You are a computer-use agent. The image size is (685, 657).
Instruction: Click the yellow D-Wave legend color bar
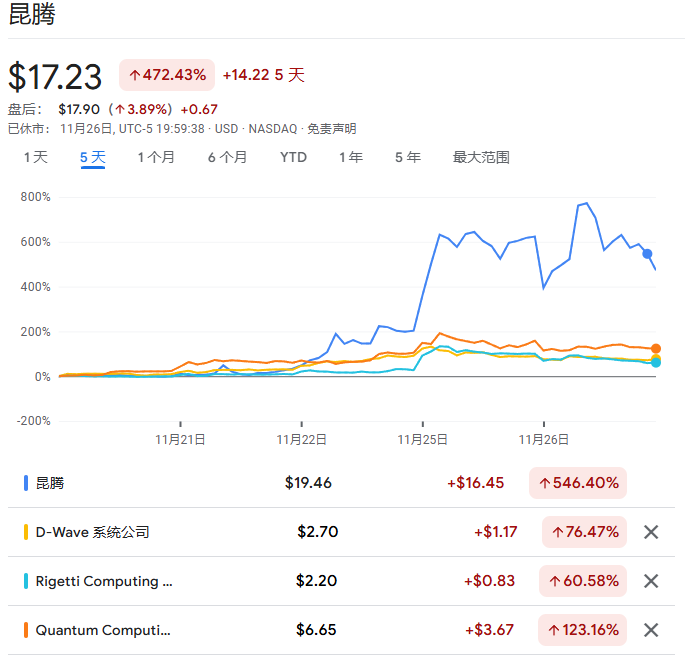coord(26,532)
